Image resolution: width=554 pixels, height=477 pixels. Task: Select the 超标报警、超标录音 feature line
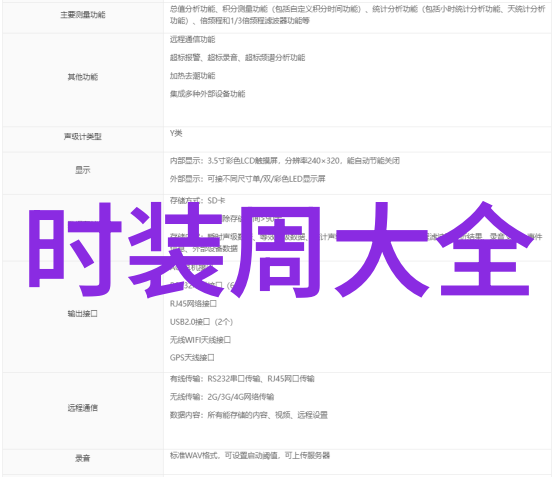click(x=237, y=57)
